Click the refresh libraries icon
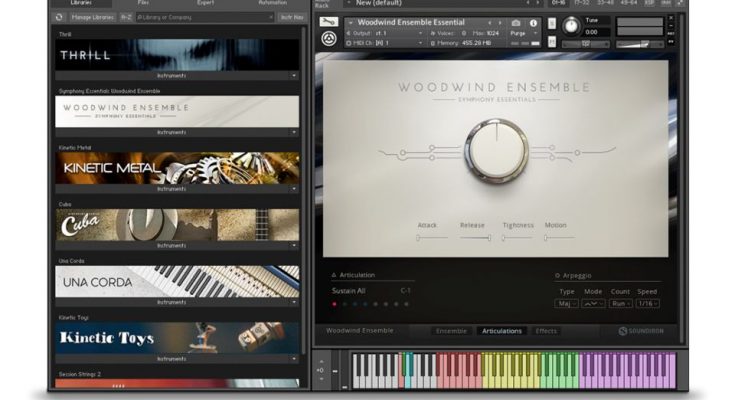The image size is (735, 400). (x=60, y=18)
